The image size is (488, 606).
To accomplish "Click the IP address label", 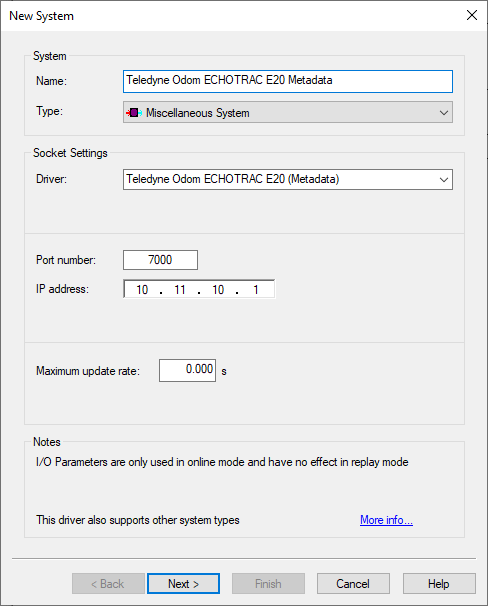I will pyautogui.click(x=62, y=289).
